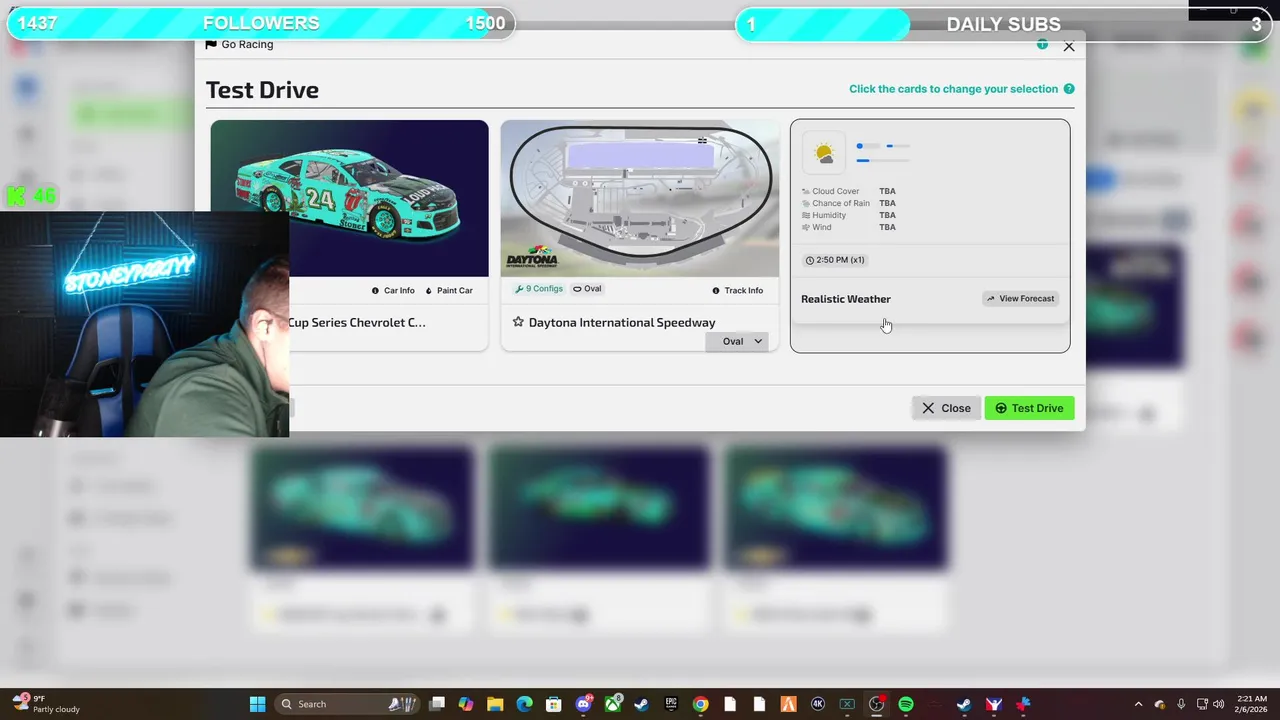Start the session with Test Drive button
This screenshot has width=1280, height=720.
pos(1029,408)
